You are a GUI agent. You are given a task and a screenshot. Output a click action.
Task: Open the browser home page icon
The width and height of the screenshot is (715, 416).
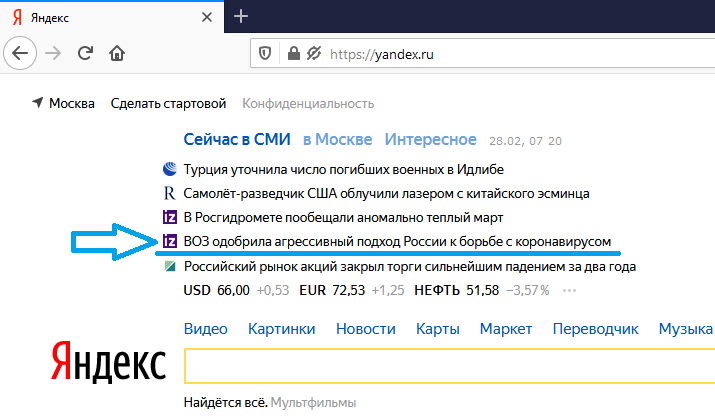(117, 53)
